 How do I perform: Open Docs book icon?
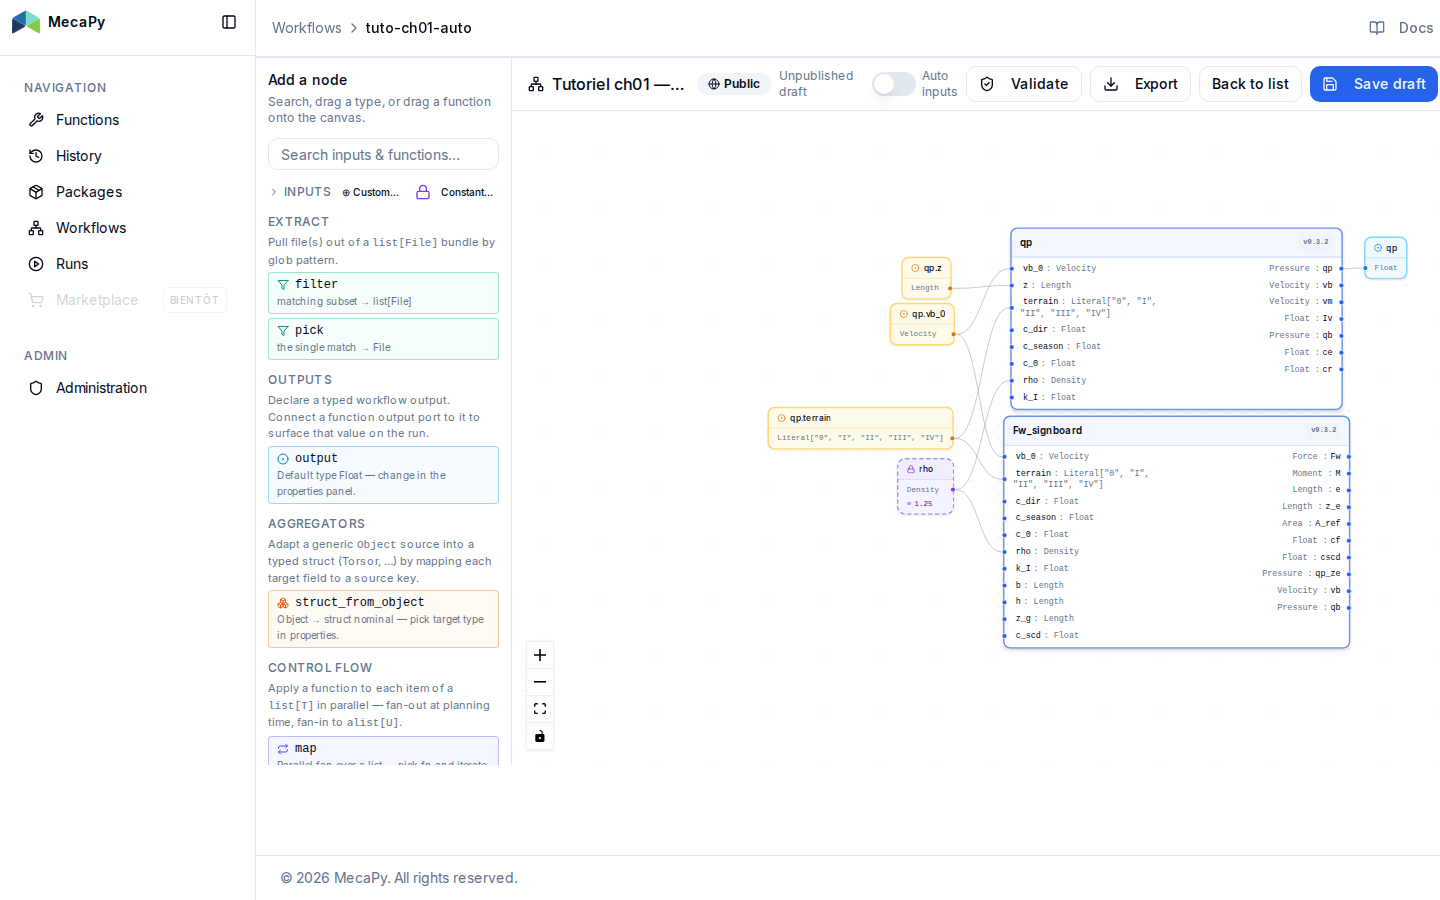1377,28
